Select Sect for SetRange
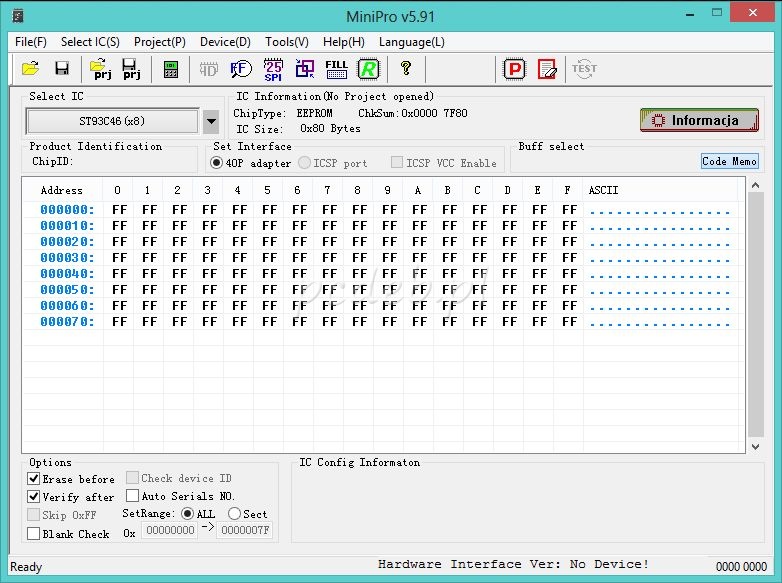 coord(234,513)
